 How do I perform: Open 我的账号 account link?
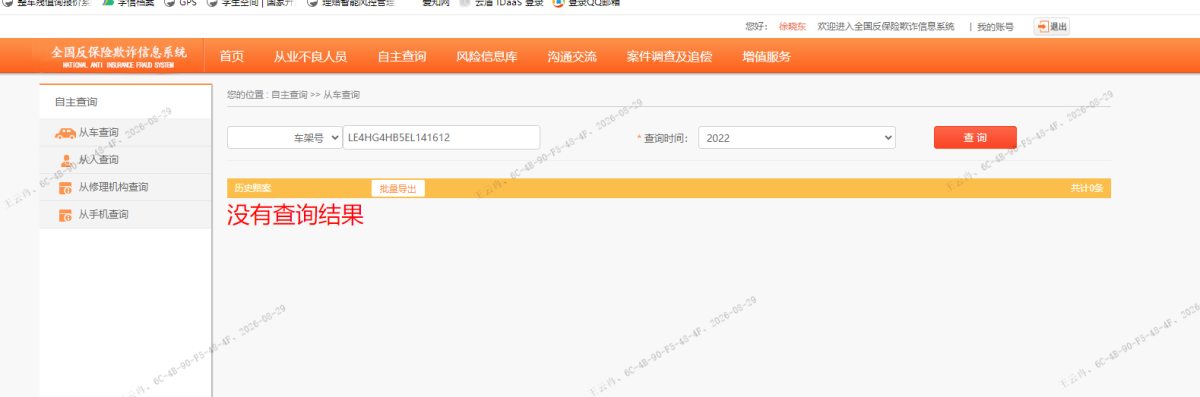coord(994,26)
